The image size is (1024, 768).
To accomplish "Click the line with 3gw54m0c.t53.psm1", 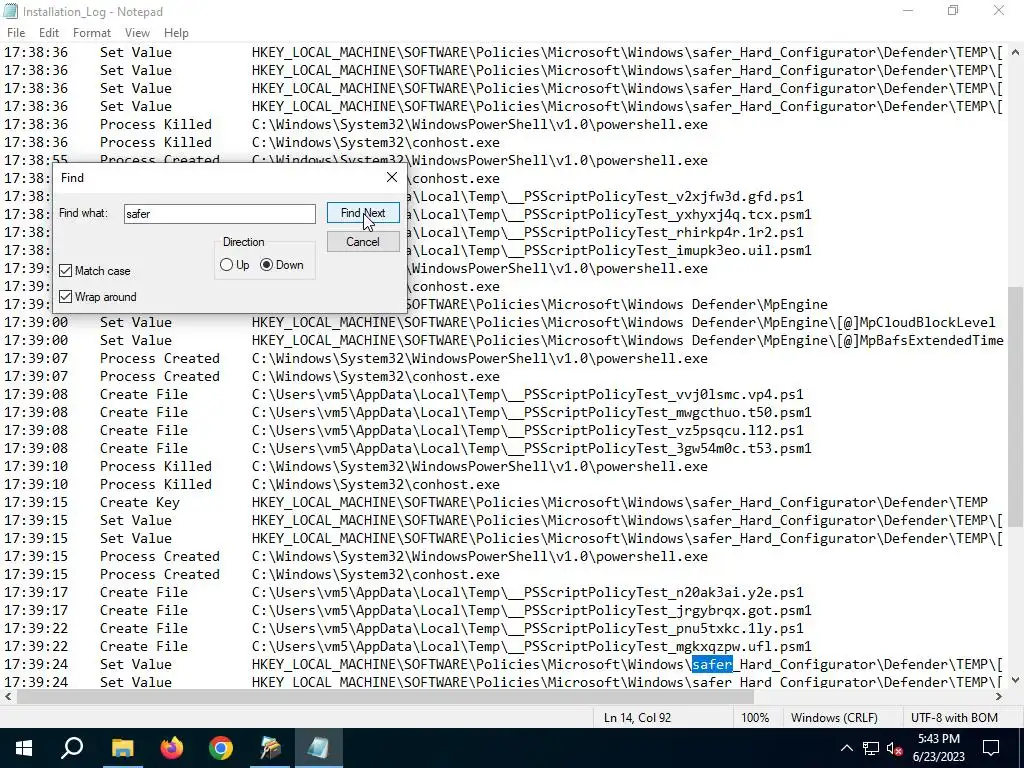I will point(408,448).
